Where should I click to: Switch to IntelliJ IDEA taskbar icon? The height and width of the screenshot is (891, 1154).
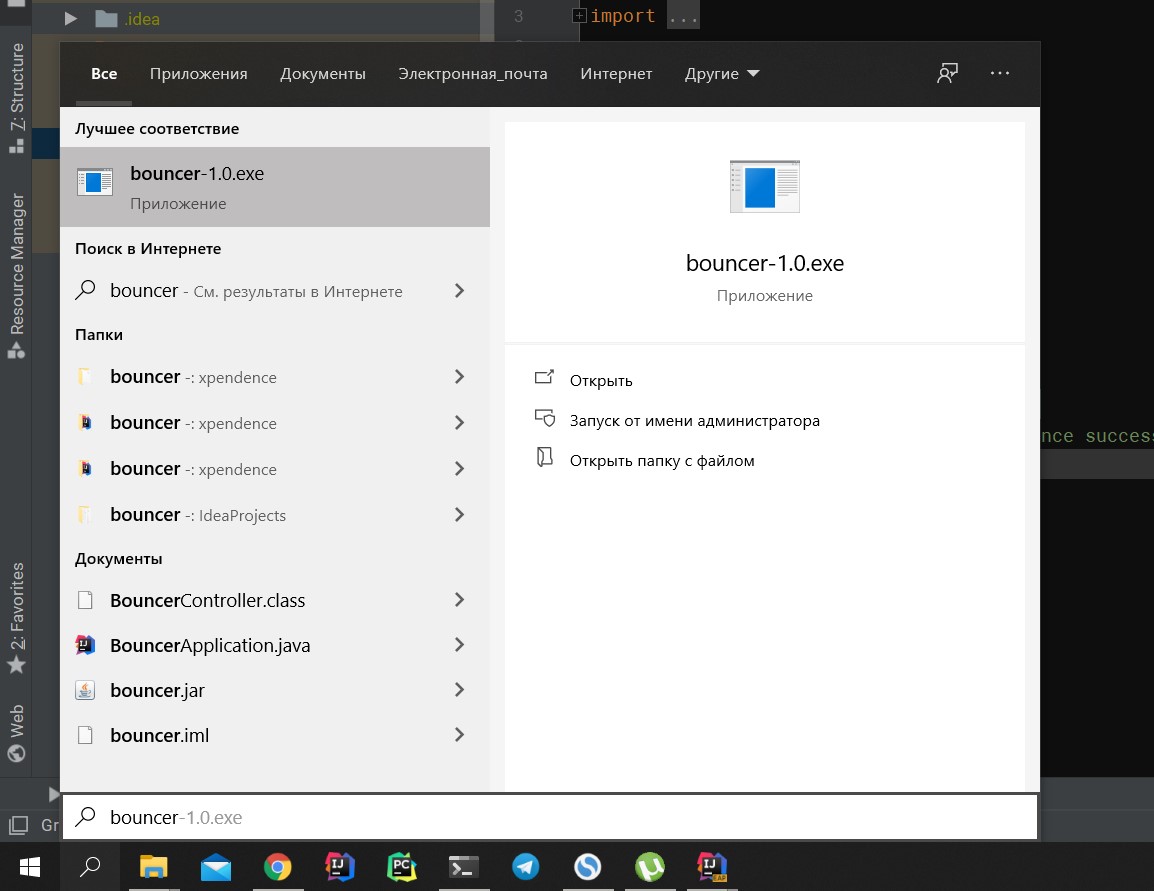340,867
